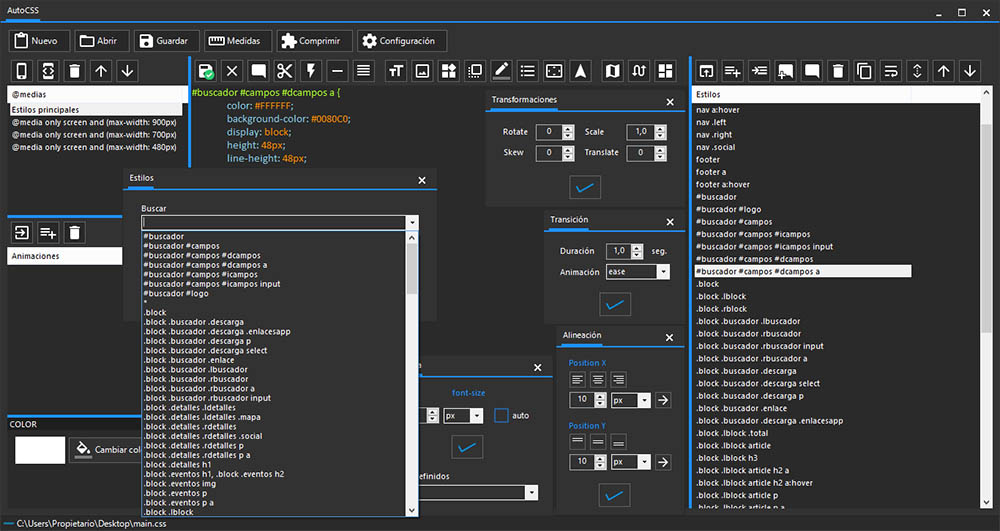Move media down with the down arrow
This screenshot has width=1000, height=531.
(128, 71)
